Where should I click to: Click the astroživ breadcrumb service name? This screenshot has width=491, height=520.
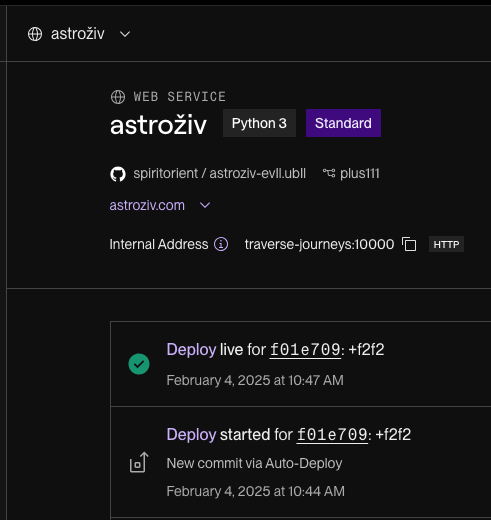(x=78, y=34)
